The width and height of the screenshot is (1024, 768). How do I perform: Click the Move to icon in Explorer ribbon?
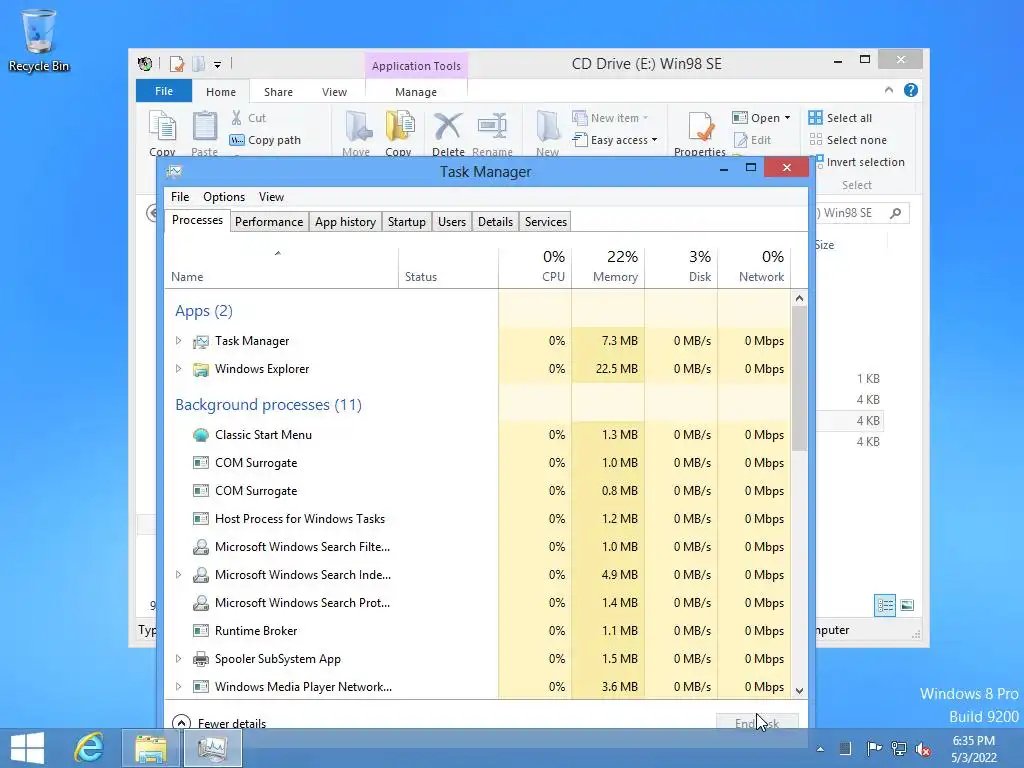(x=357, y=127)
